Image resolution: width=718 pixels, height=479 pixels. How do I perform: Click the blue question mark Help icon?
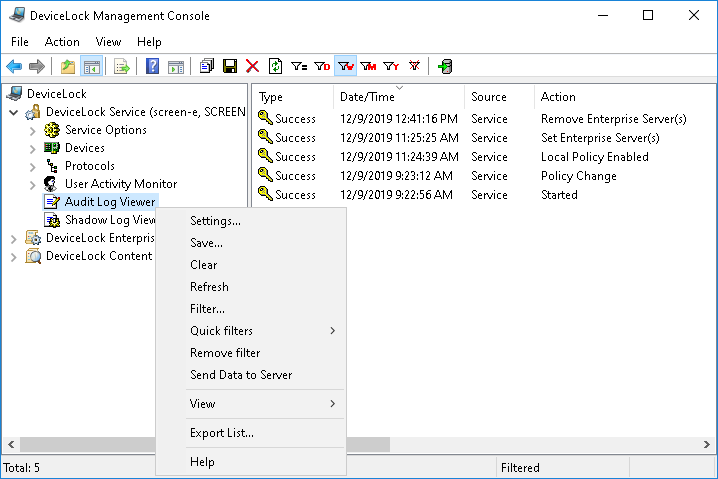pyautogui.click(x=152, y=67)
